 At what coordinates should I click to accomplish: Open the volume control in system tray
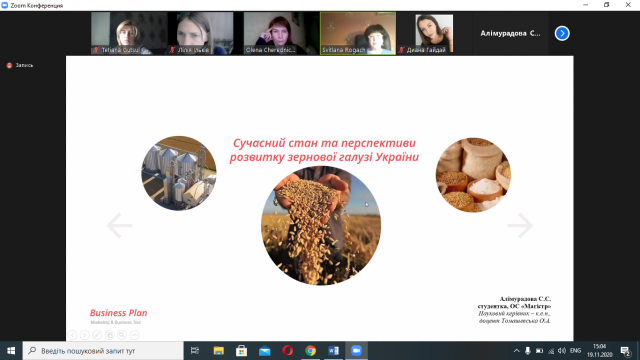pos(562,351)
